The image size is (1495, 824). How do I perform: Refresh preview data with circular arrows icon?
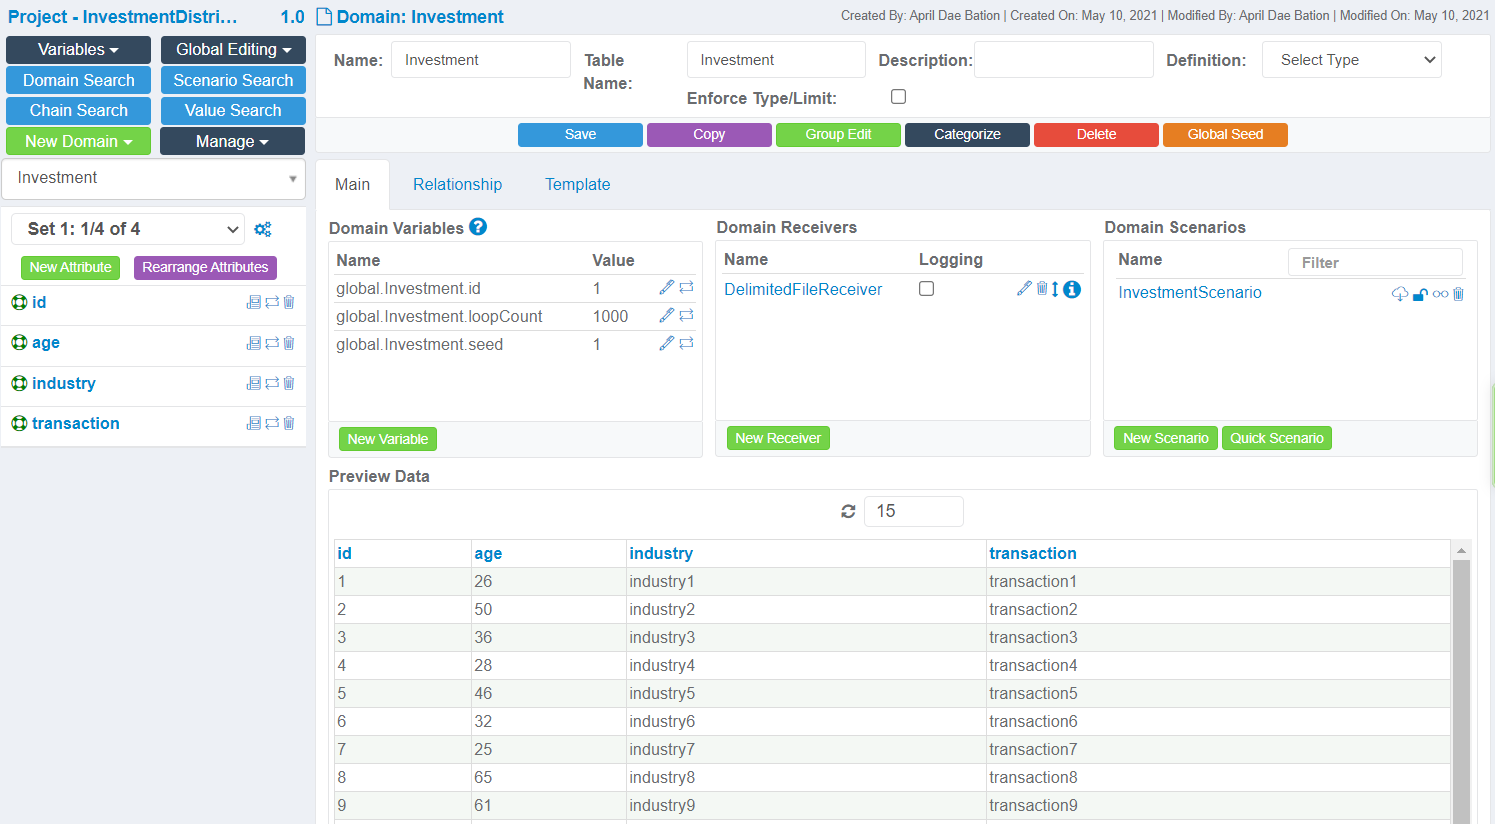[x=848, y=511]
